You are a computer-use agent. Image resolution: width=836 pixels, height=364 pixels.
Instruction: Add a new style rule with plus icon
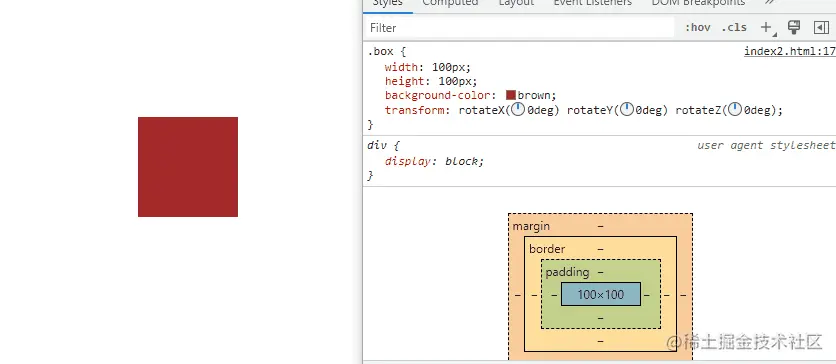click(x=766, y=28)
